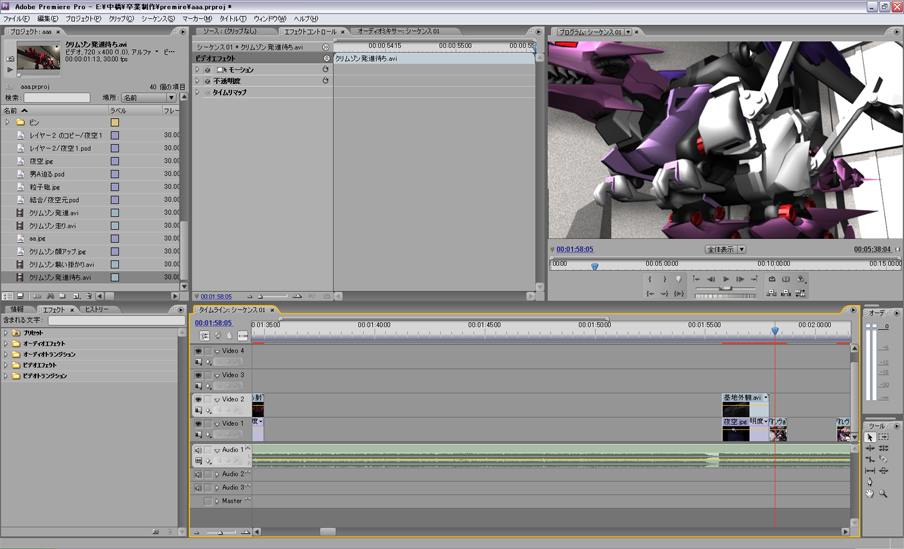This screenshot has width=904, height=549.
Task: Go to In point in Program monitor
Action: (x=650, y=294)
